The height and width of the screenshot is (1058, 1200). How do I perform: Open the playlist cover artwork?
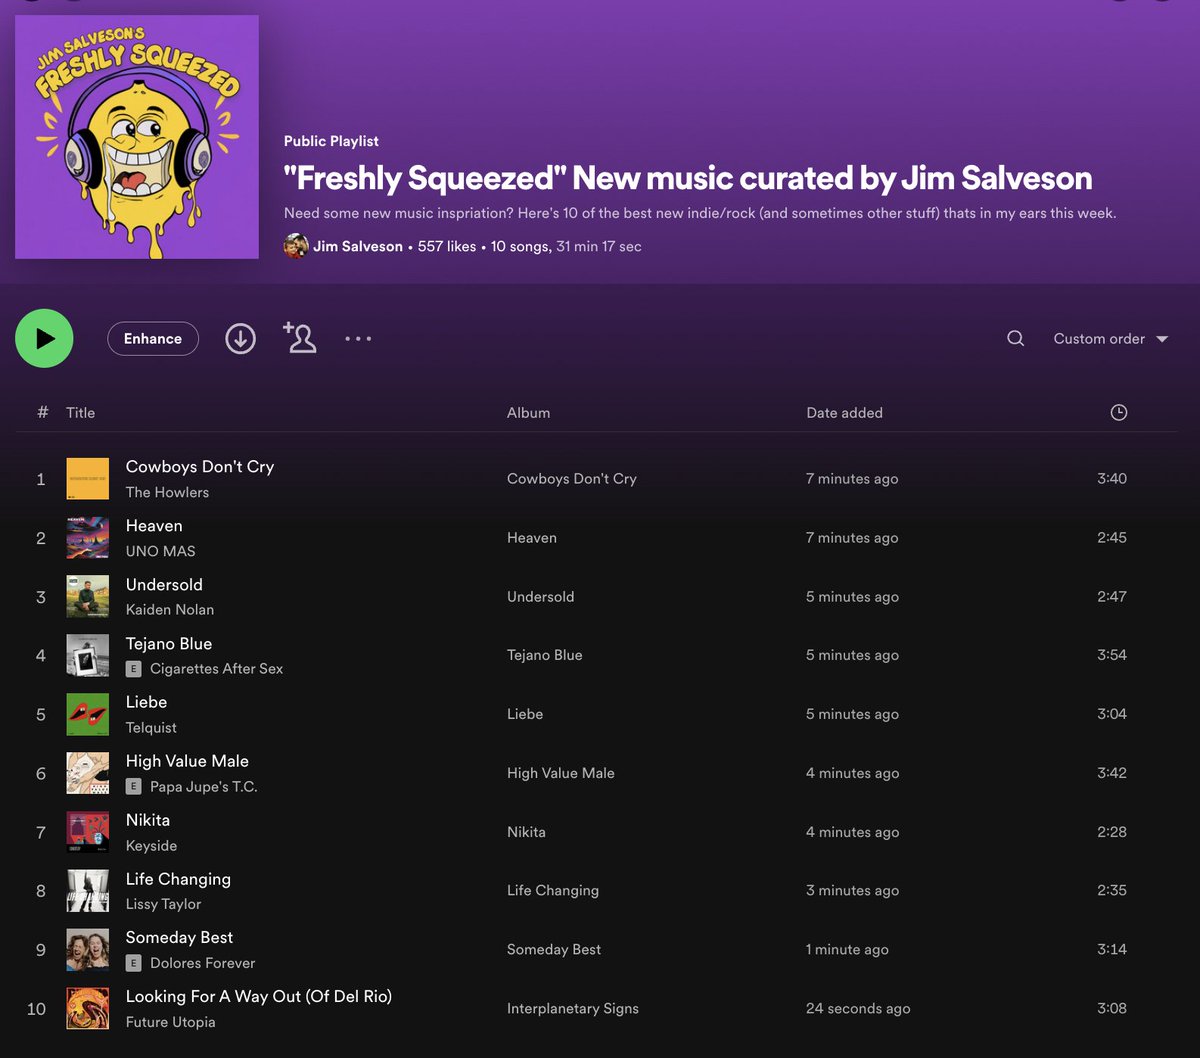(x=137, y=137)
